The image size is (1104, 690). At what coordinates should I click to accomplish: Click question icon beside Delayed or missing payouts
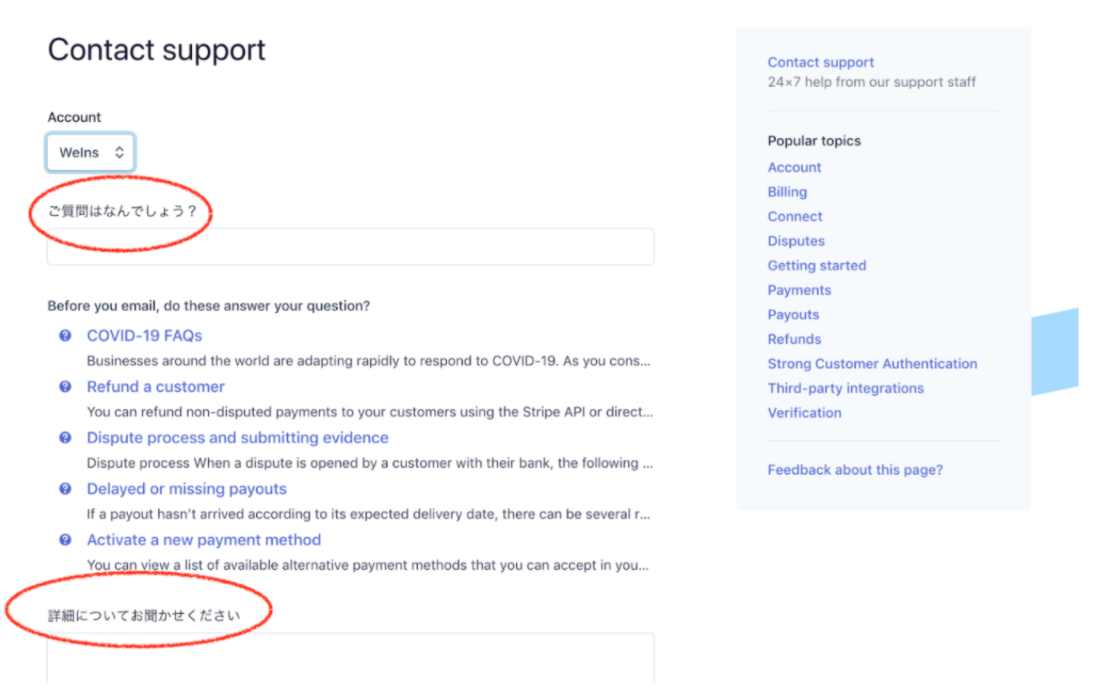[x=65, y=489]
